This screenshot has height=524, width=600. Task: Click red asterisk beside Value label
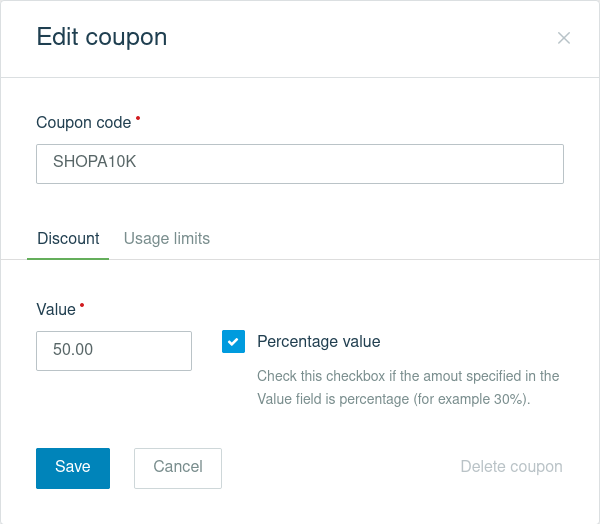point(82,306)
